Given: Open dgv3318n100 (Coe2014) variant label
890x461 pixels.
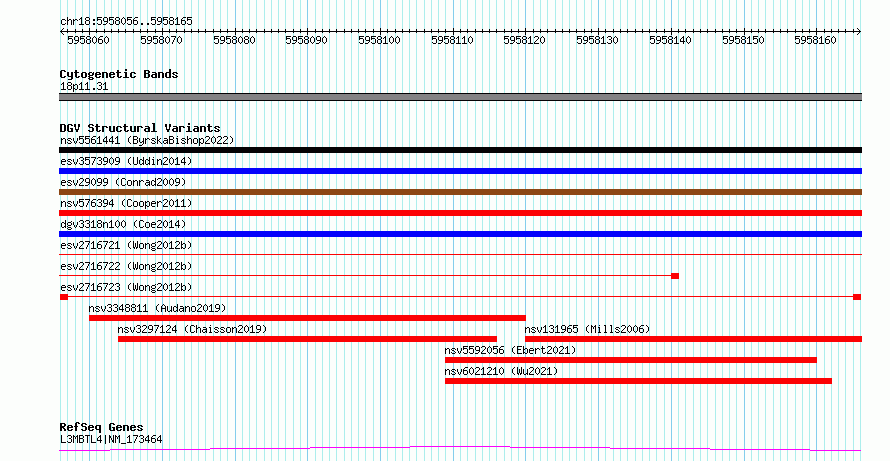Looking at the screenshot, I should [123, 224].
